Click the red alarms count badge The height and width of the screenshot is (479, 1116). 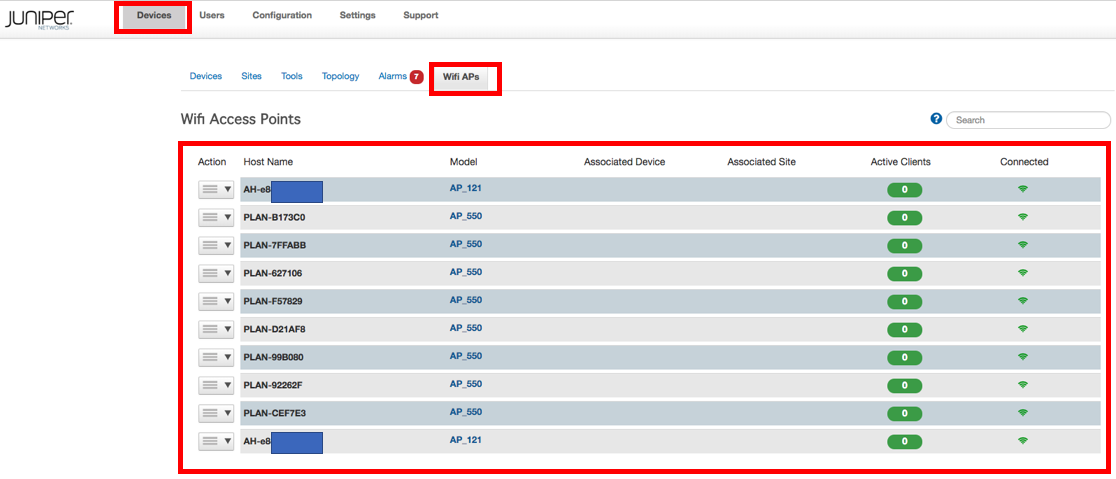[416, 77]
